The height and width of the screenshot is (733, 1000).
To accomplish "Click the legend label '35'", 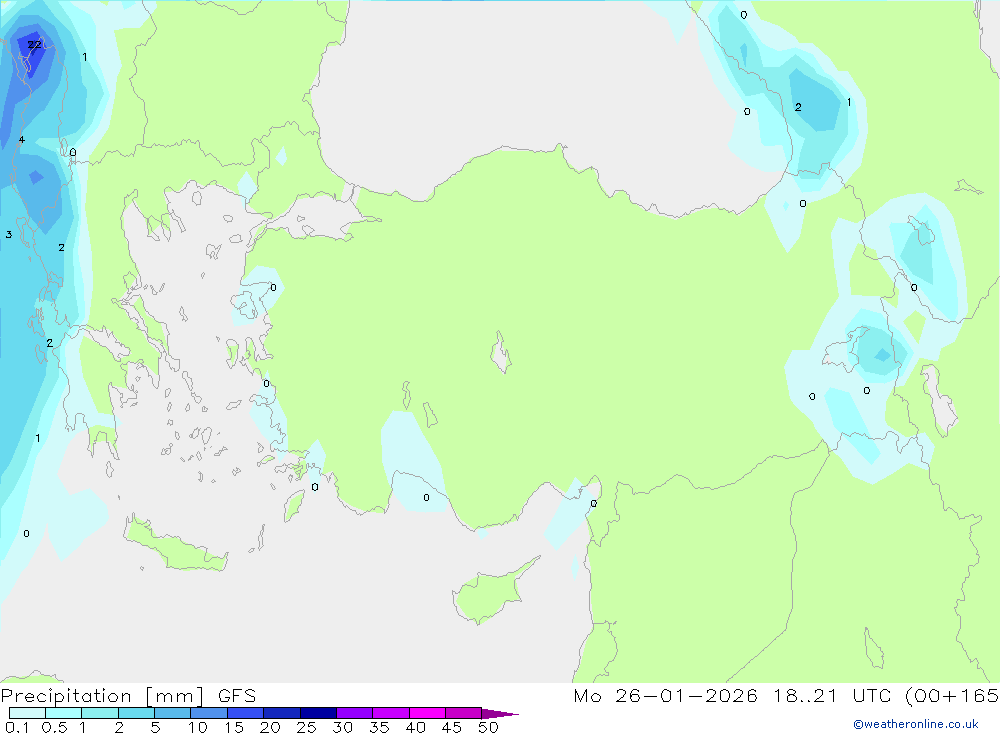I will tap(379, 727).
